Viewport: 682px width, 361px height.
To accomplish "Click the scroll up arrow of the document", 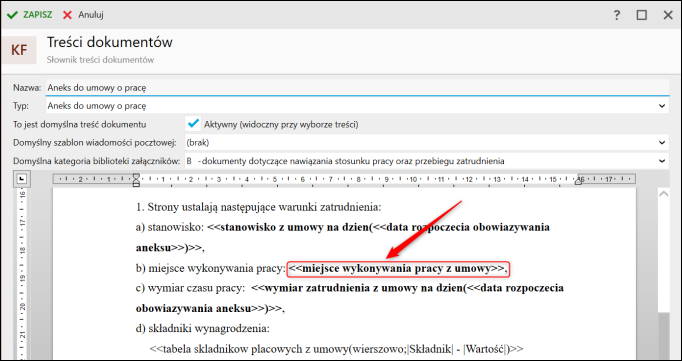I will [x=663, y=195].
